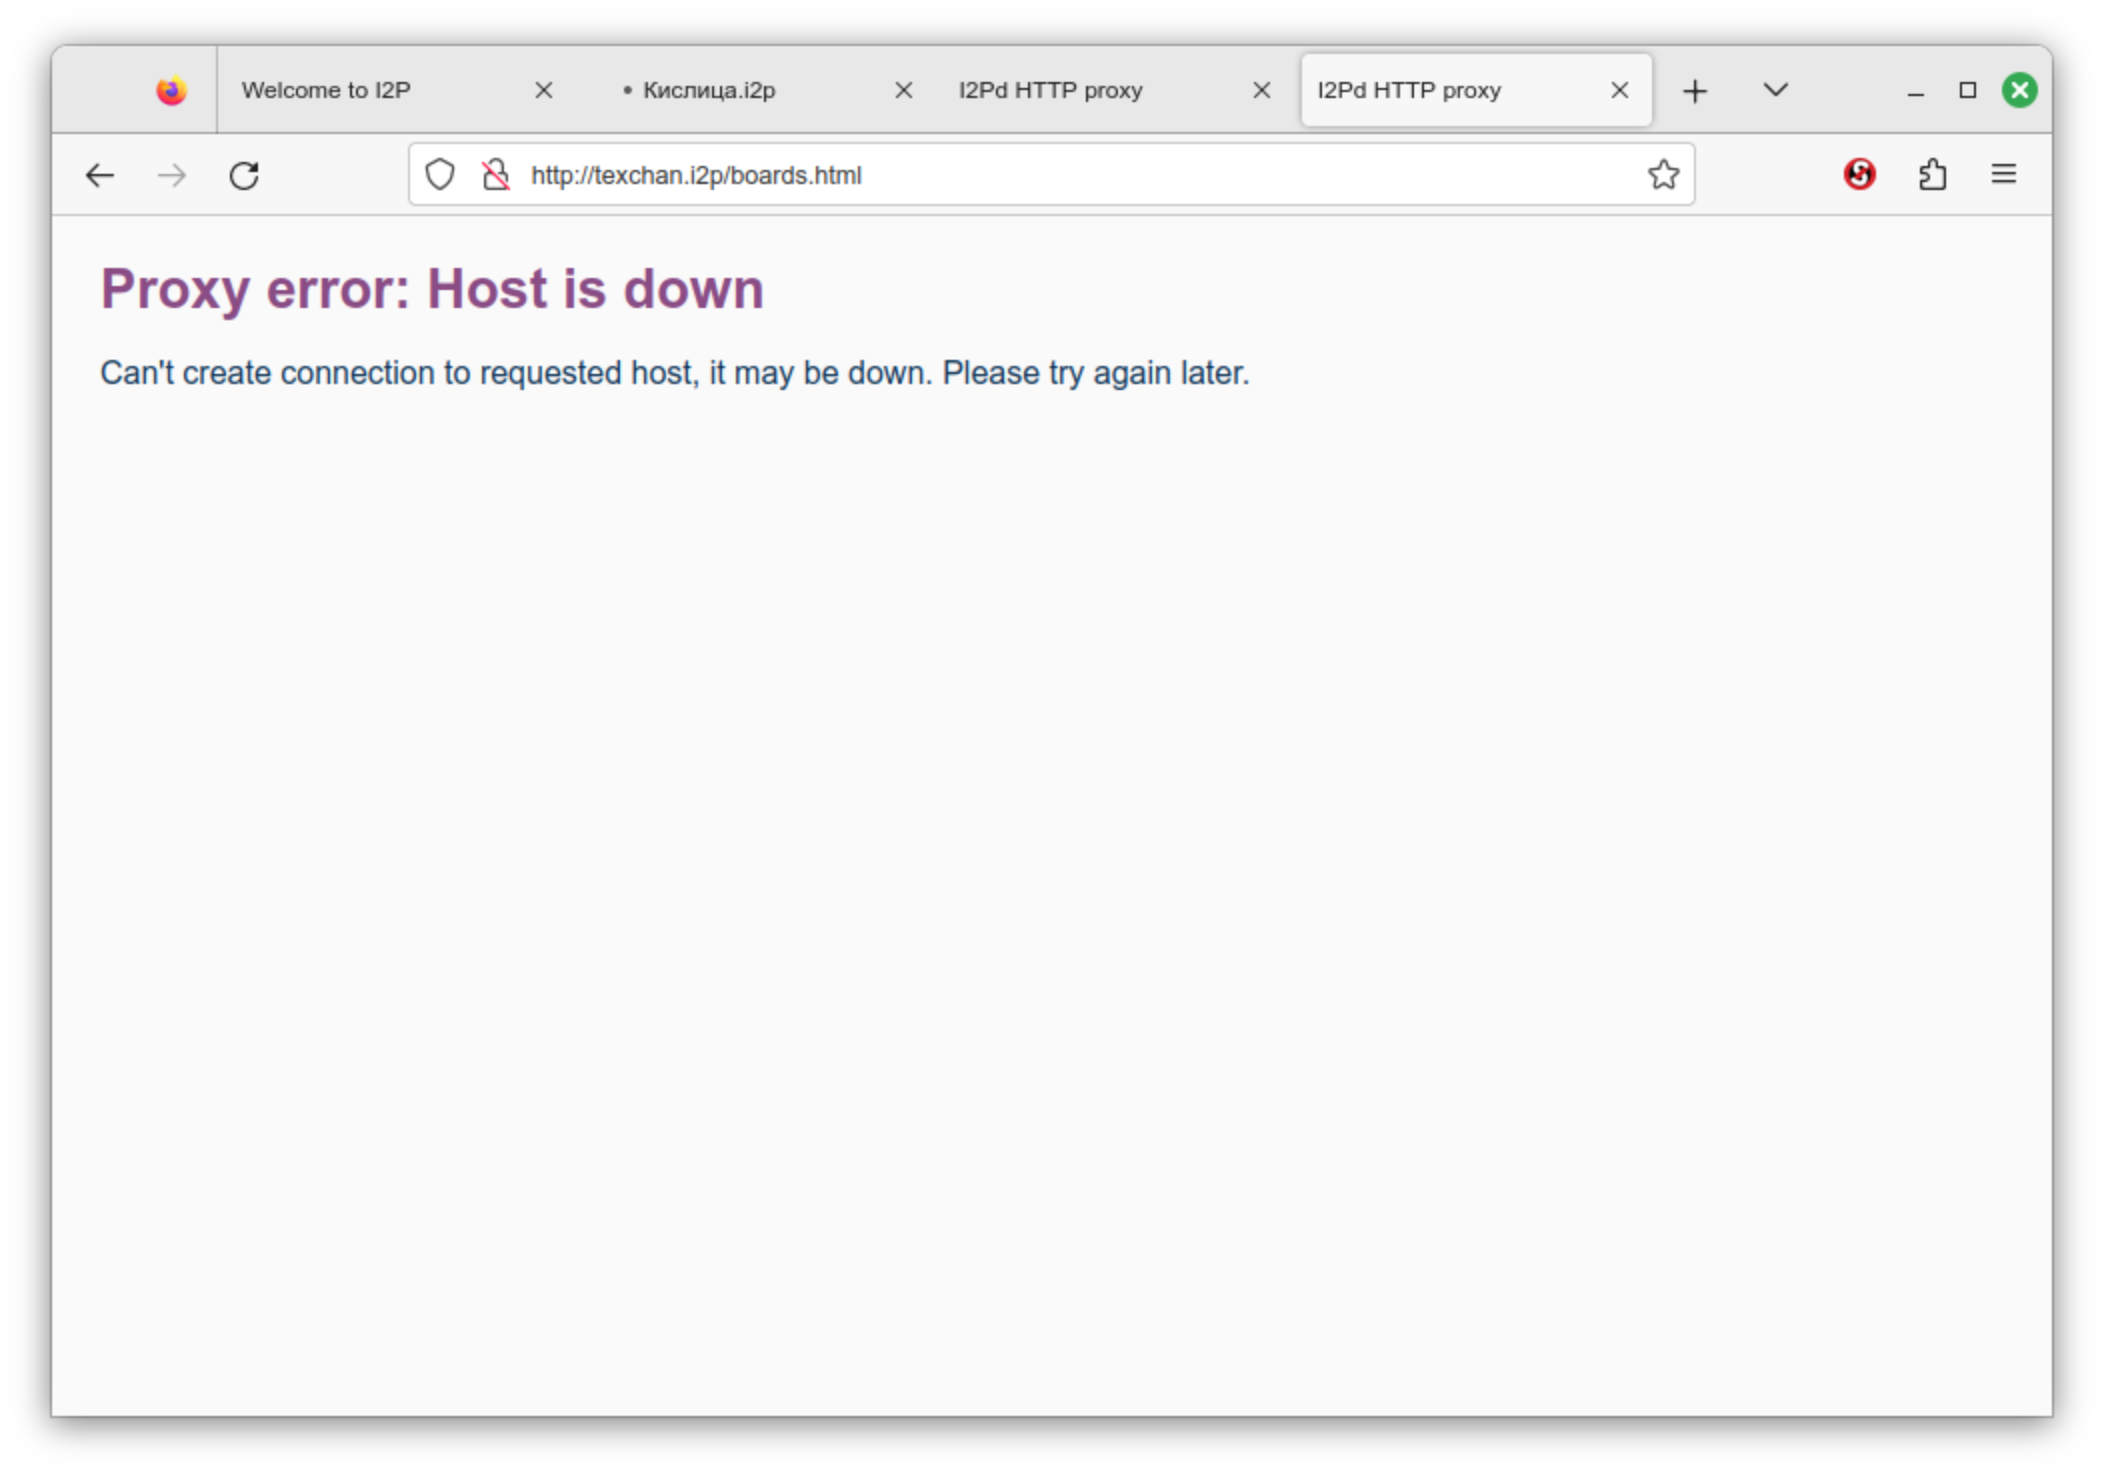Close the inactive I2Pd HTTP proxy tab

pyautogui.click(x=1262, y=91)
